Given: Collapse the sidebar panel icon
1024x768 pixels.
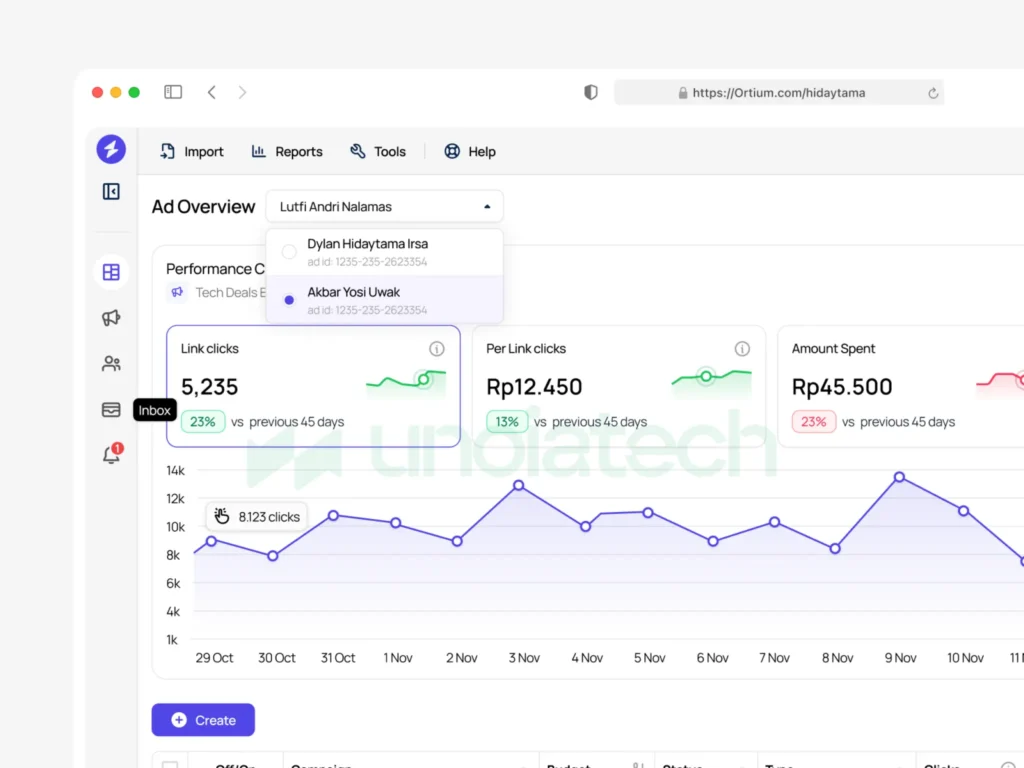Looking at the screenshot, I should click(x=111, y=191).
